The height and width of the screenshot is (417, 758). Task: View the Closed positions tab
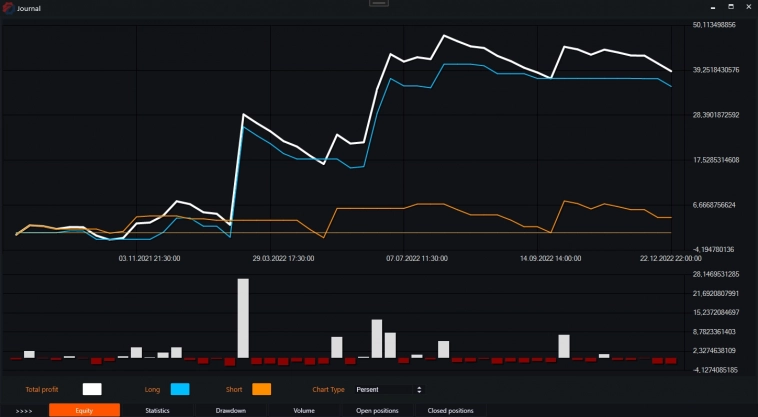[x=450, y=410]
